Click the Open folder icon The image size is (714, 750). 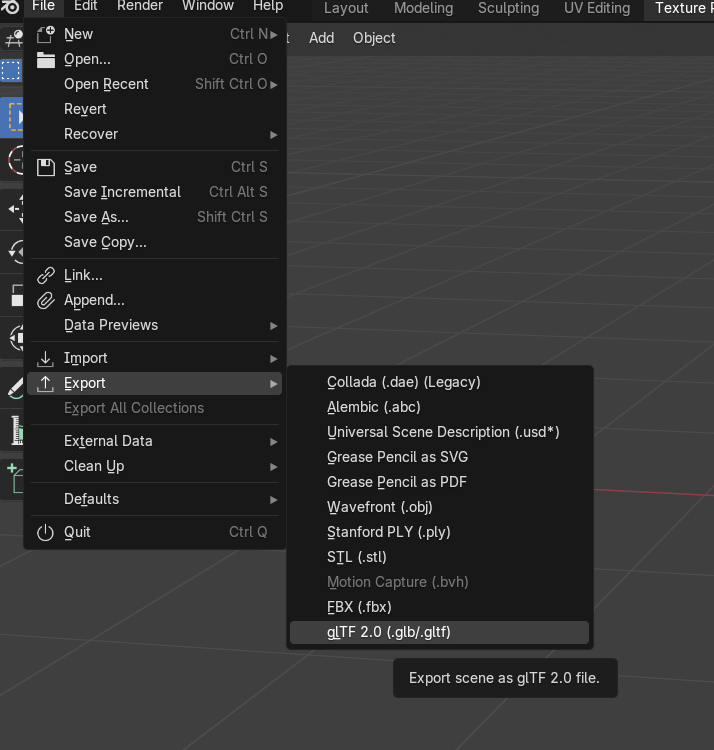(45, 59)
